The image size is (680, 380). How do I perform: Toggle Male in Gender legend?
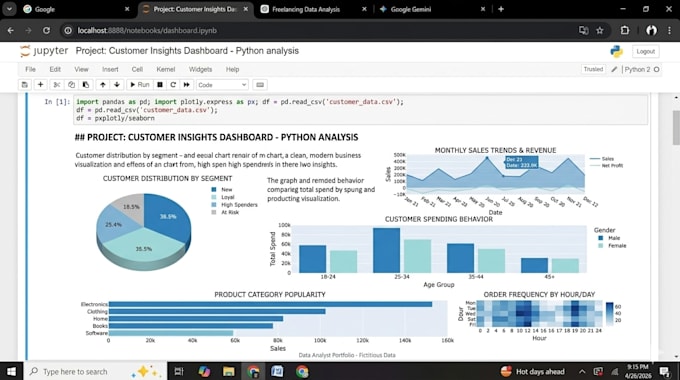(x=609, y=238)
